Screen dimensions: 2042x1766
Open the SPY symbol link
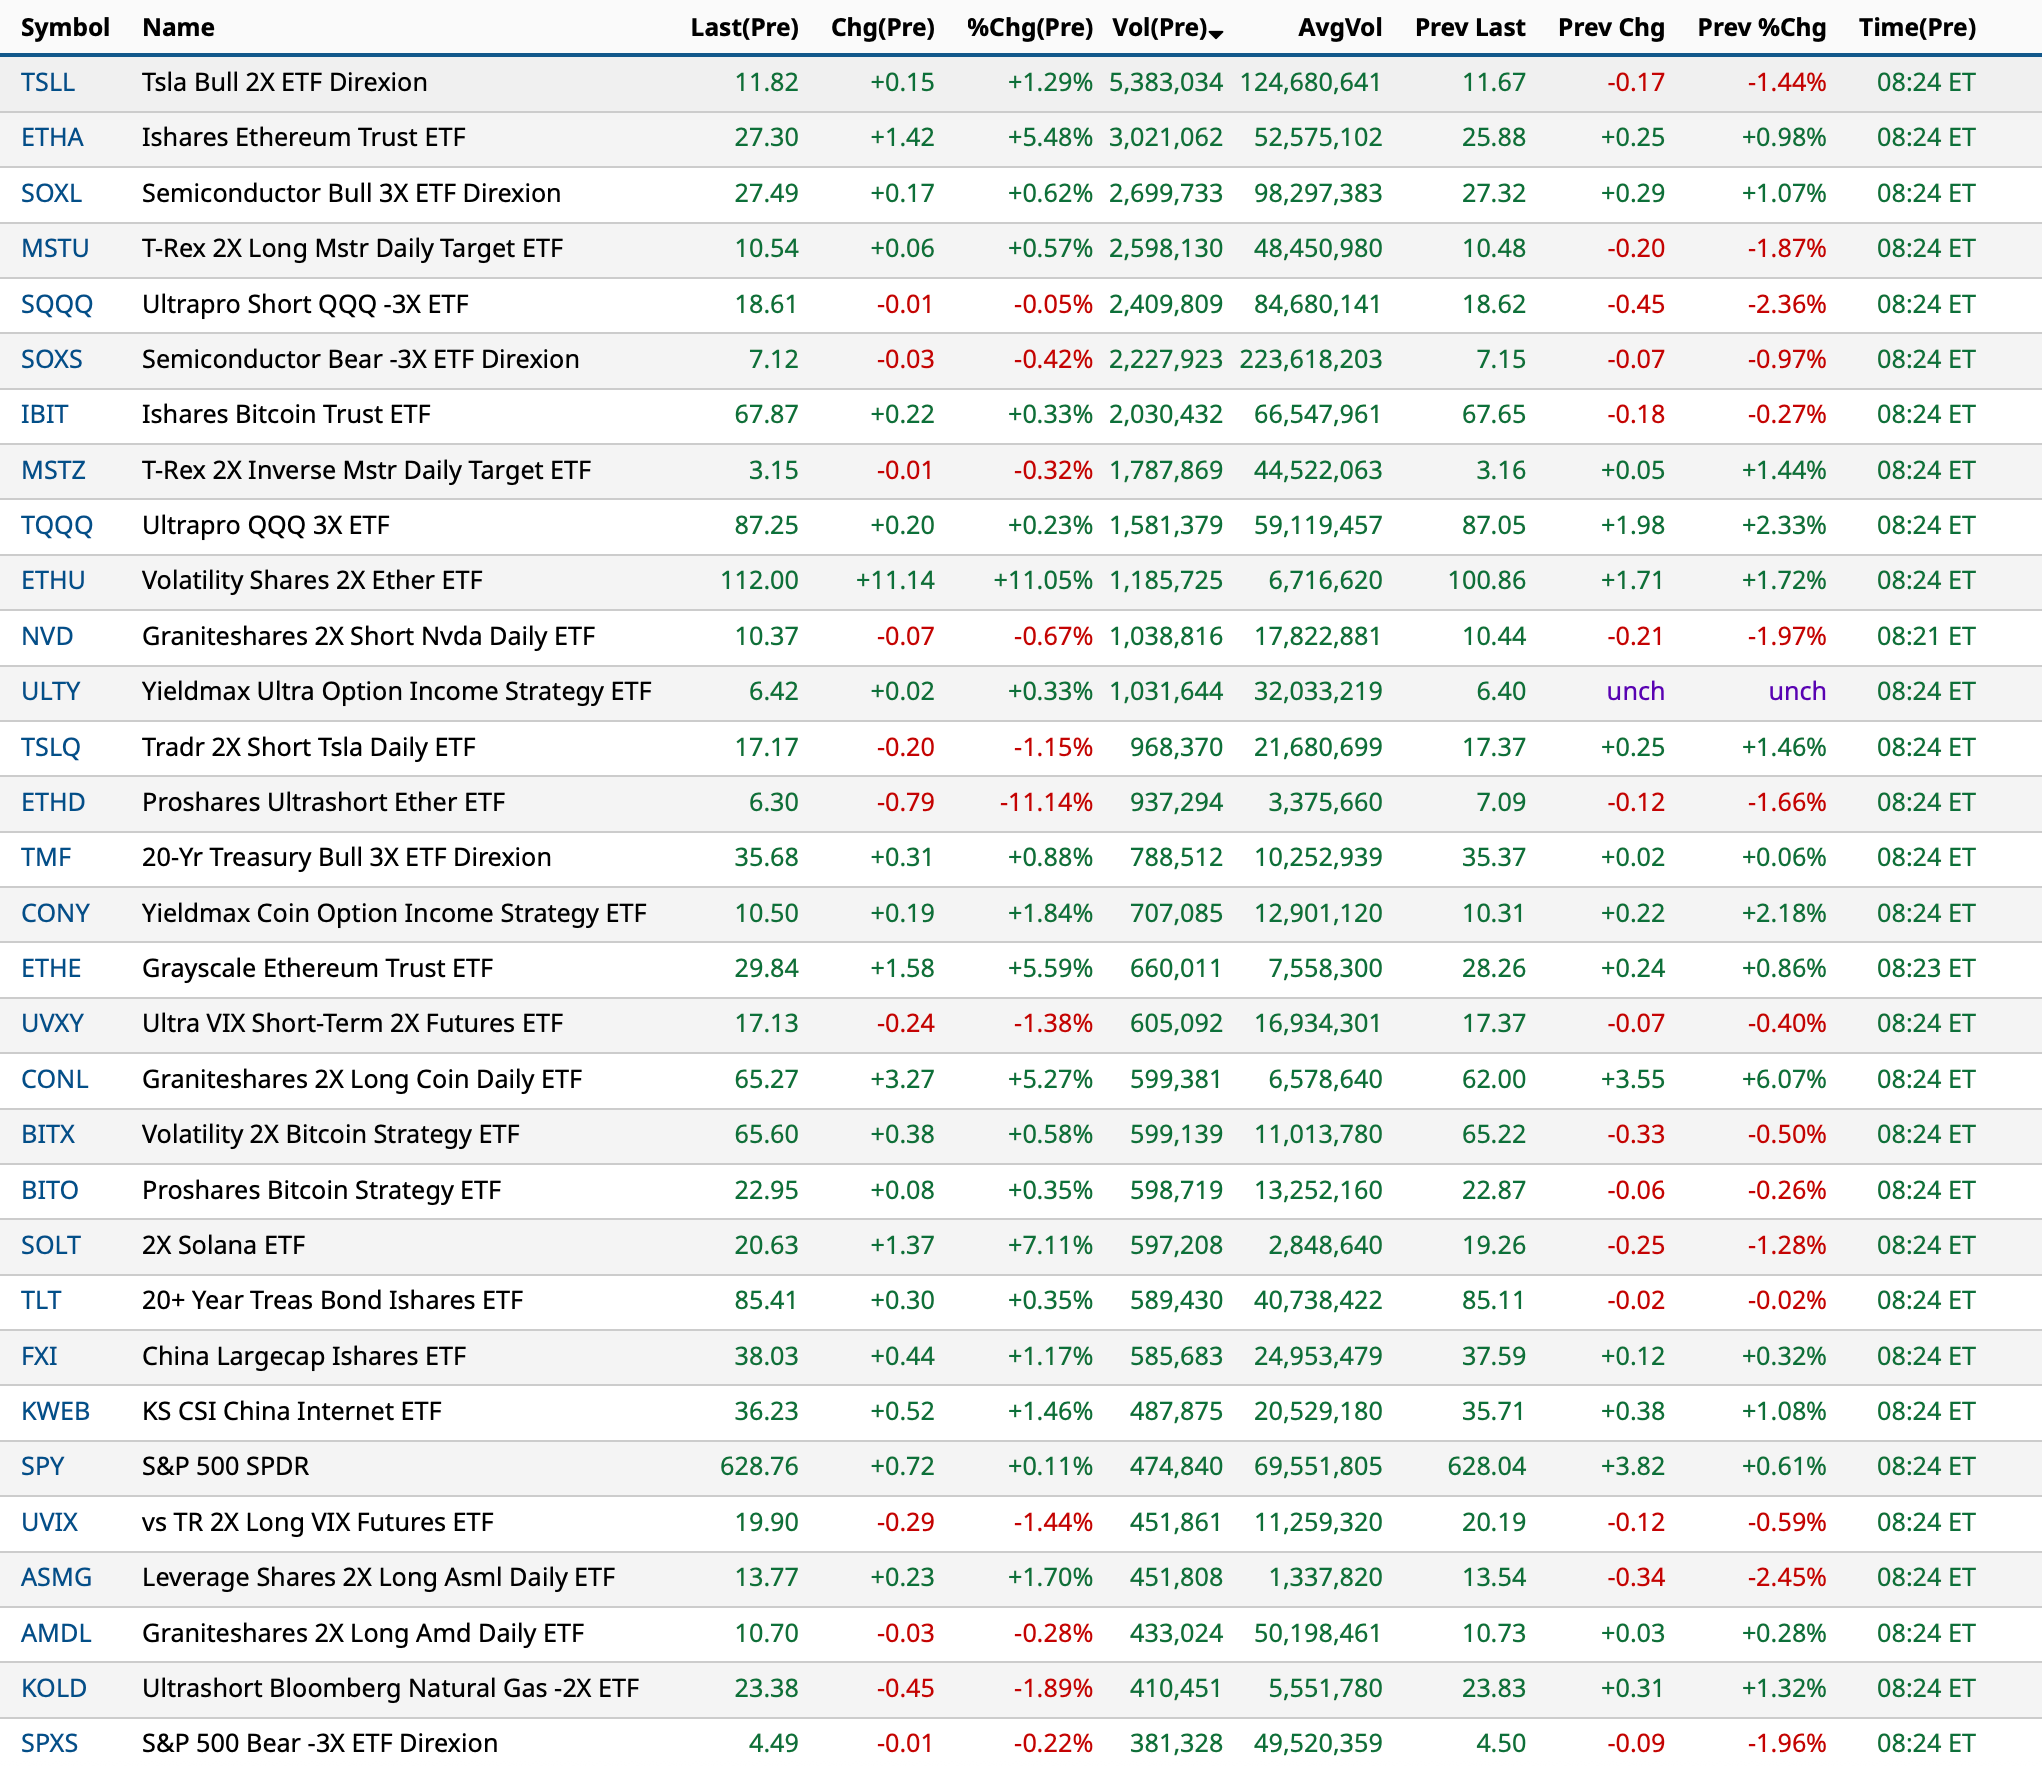click(42, 1466)
